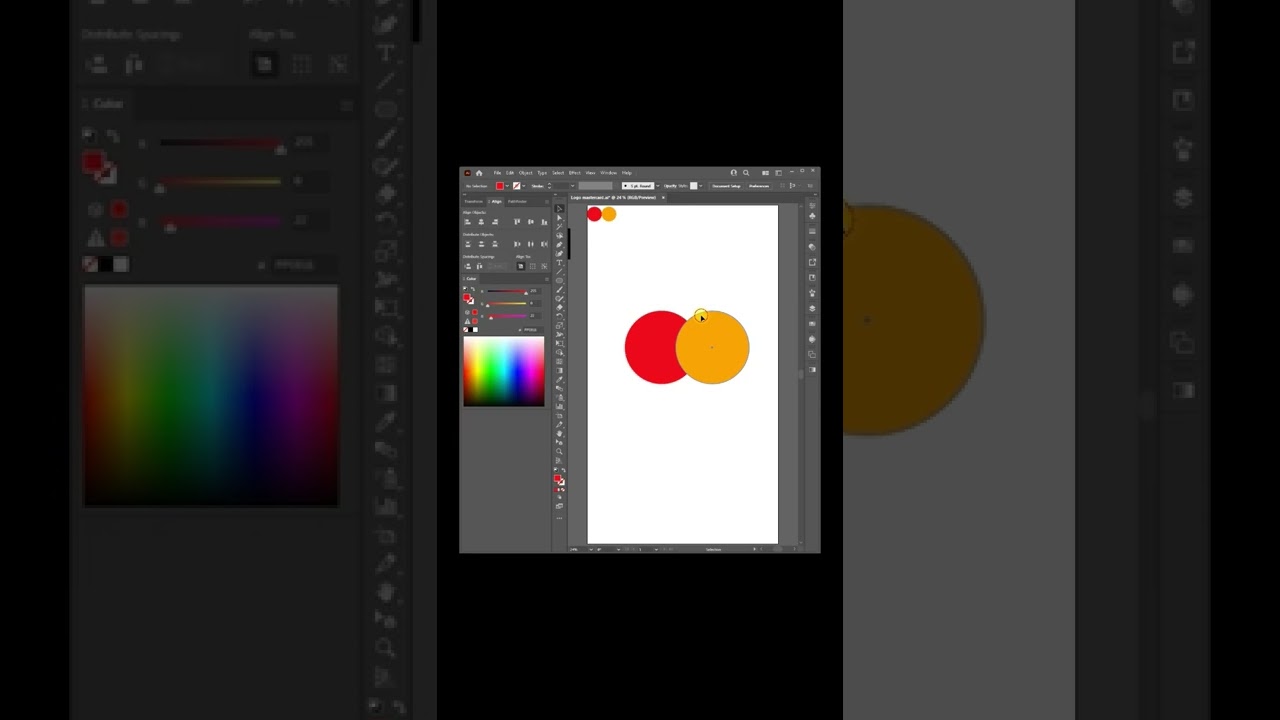This screenshot has width=1280, height=720.
Task: Click the red fill swatch in control bar
Action: click(500, 186)
